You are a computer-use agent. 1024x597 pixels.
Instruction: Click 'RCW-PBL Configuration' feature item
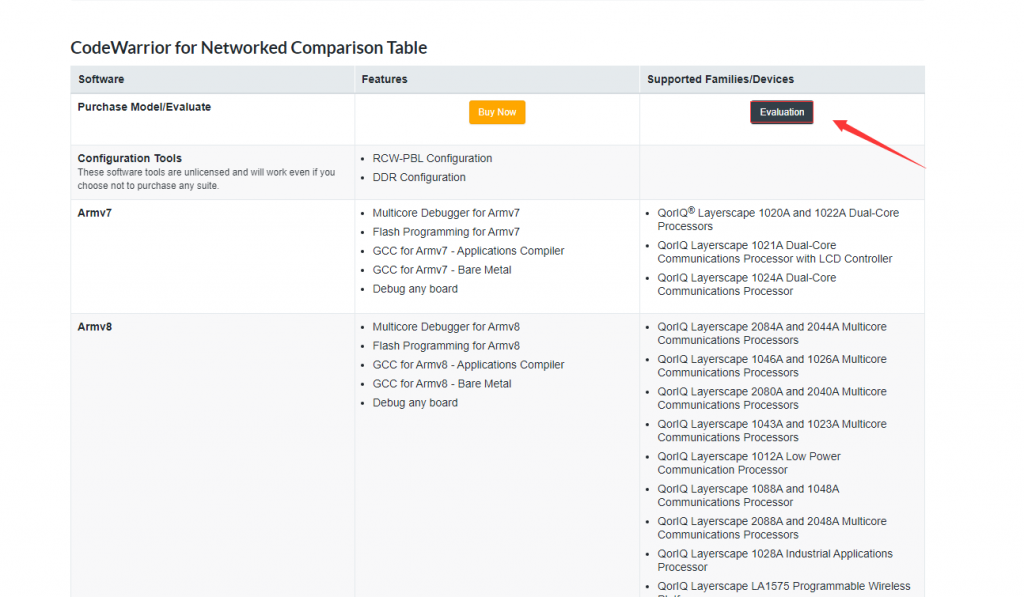tap(432, 158)
